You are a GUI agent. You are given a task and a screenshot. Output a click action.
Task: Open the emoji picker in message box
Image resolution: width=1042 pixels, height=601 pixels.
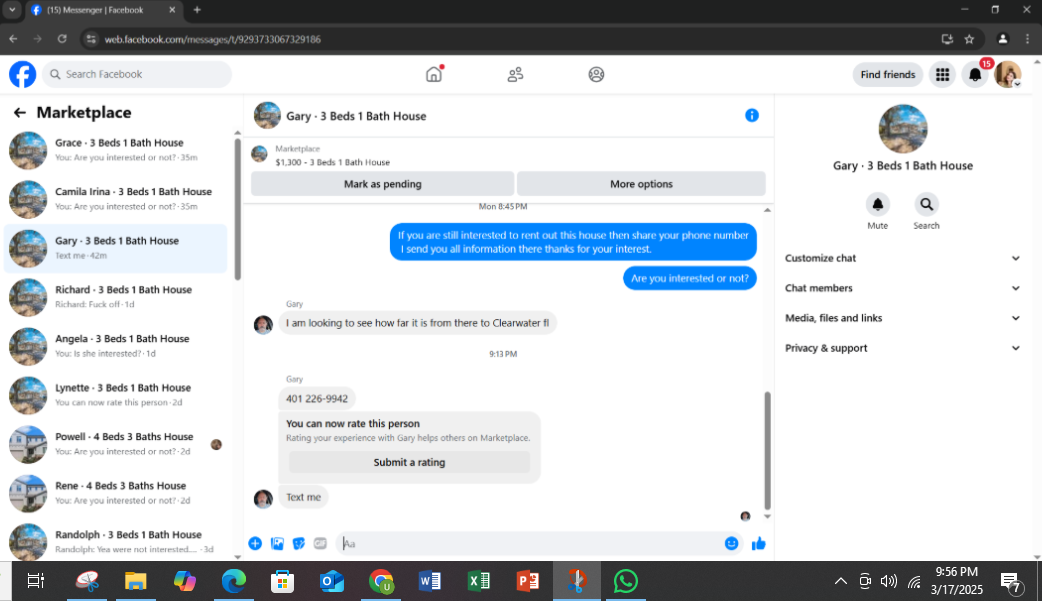point(732,544)
